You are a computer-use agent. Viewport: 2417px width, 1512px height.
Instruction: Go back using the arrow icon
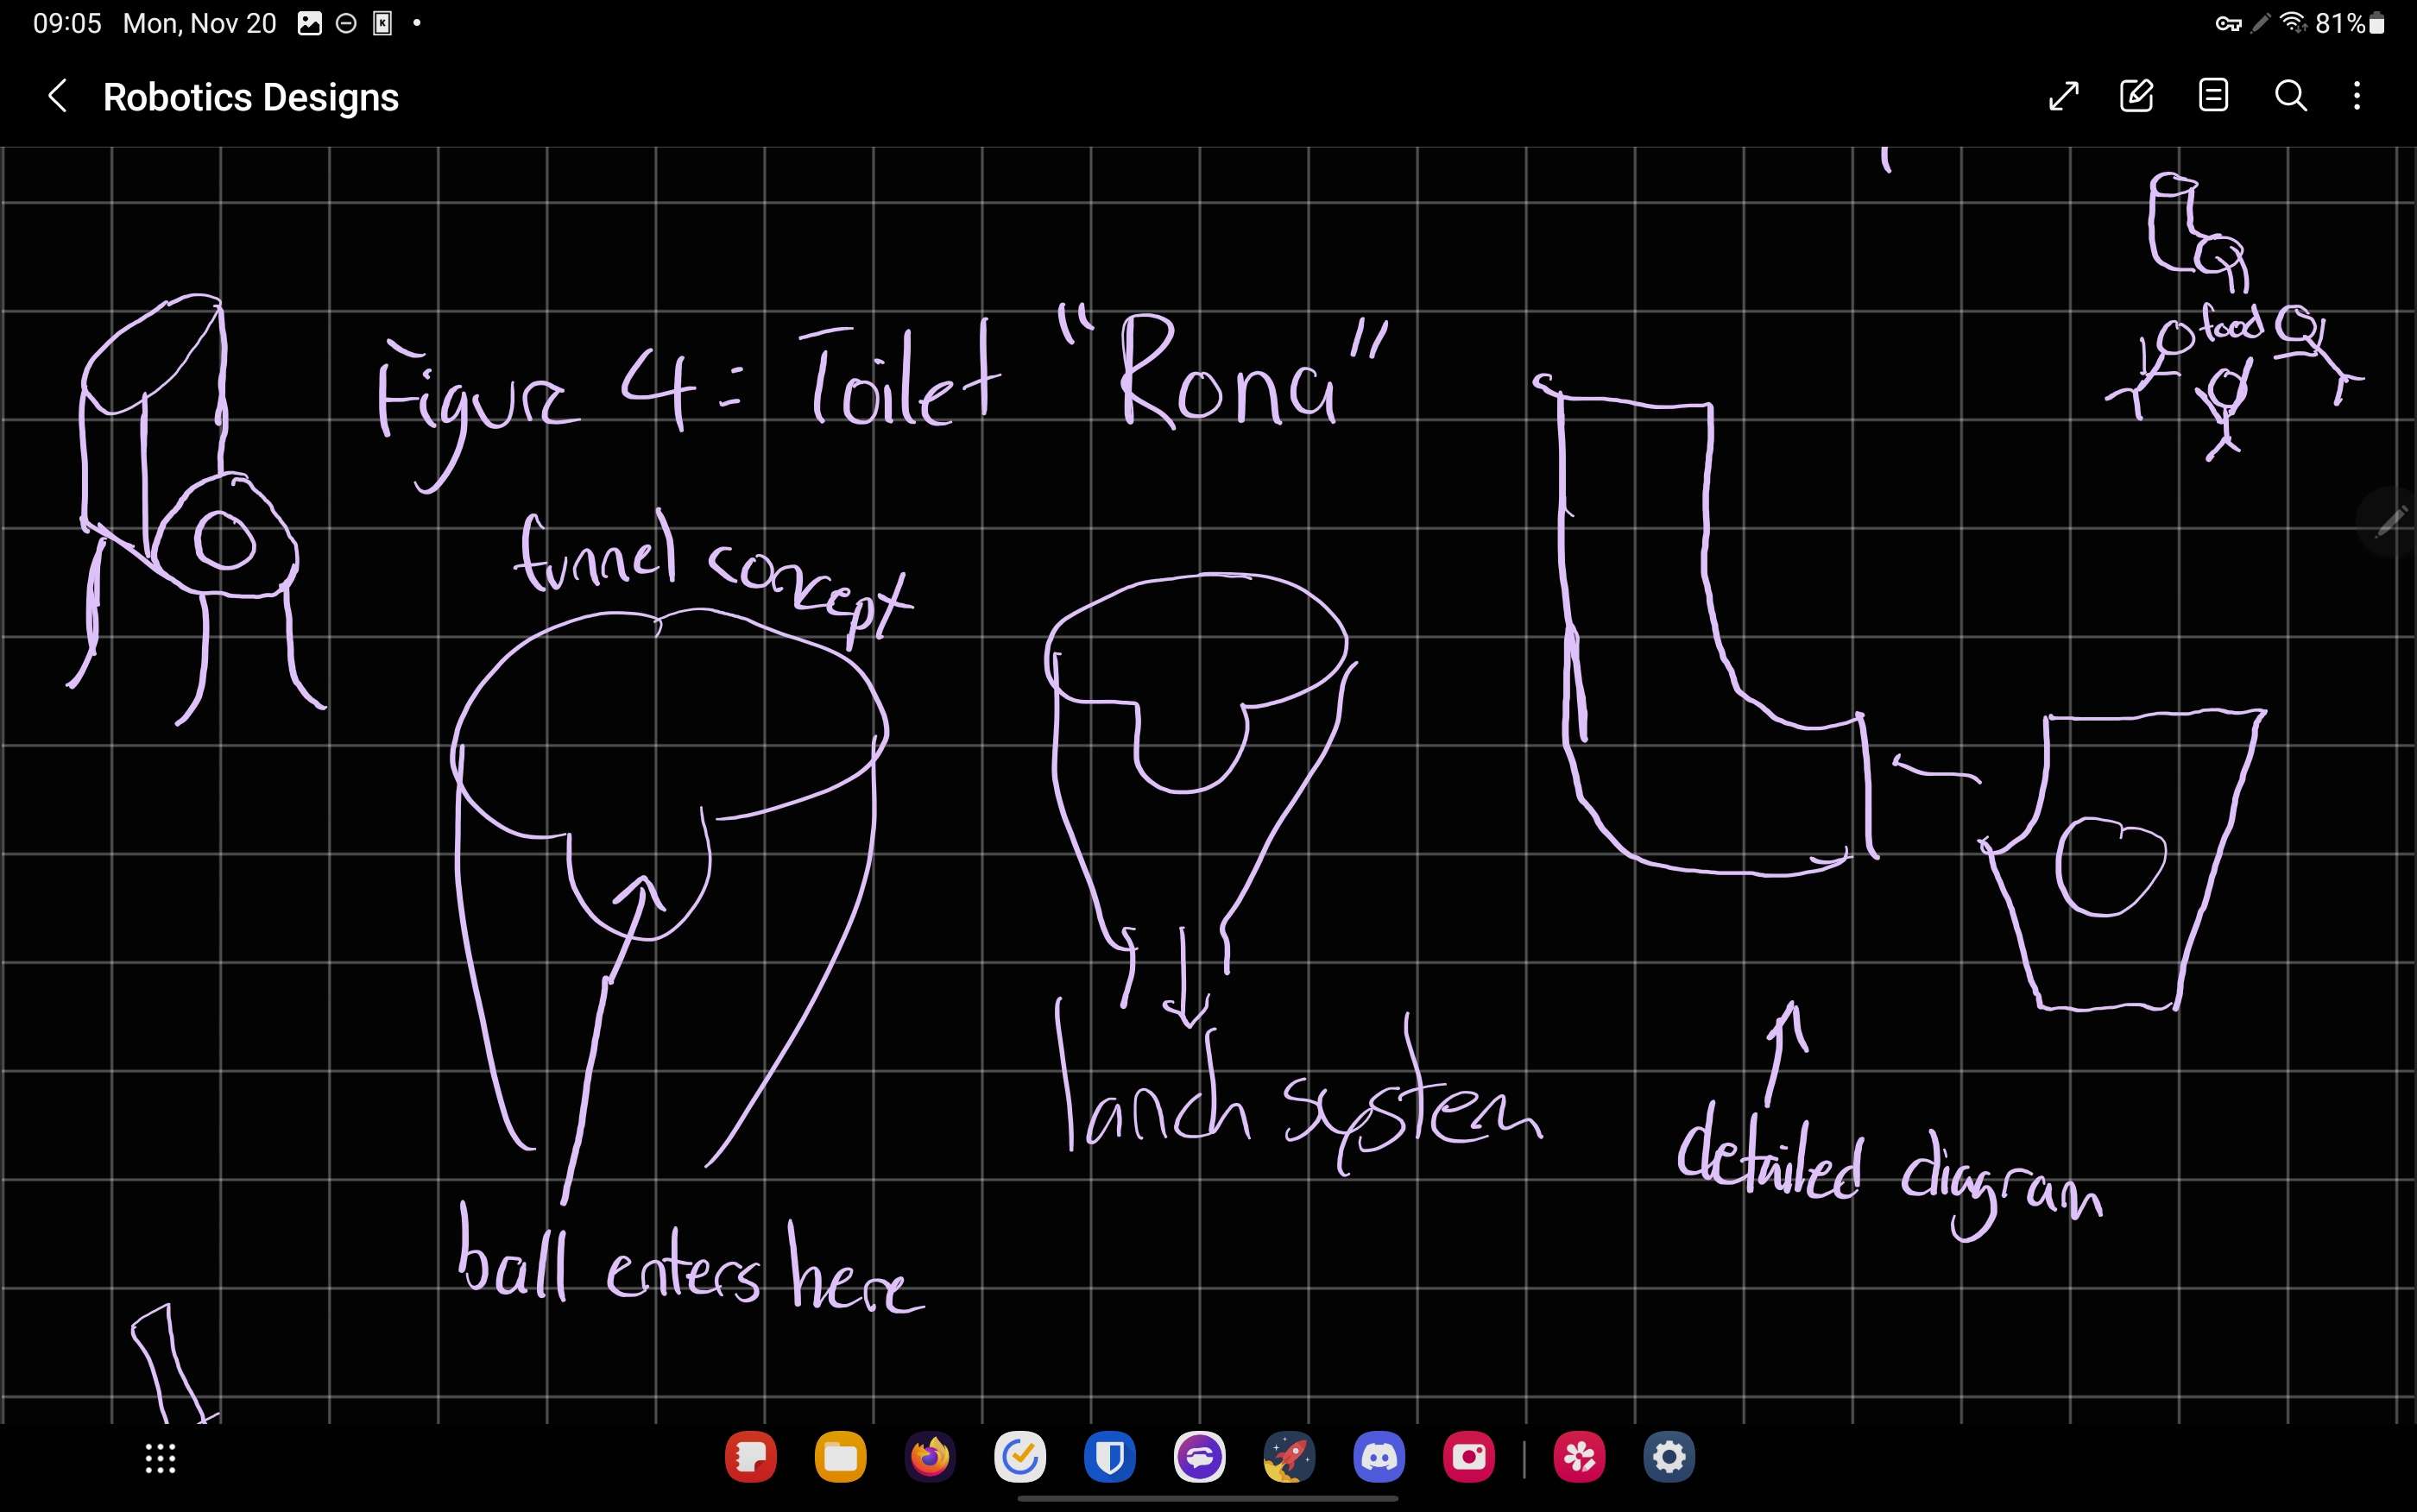(x=58, y=97)
